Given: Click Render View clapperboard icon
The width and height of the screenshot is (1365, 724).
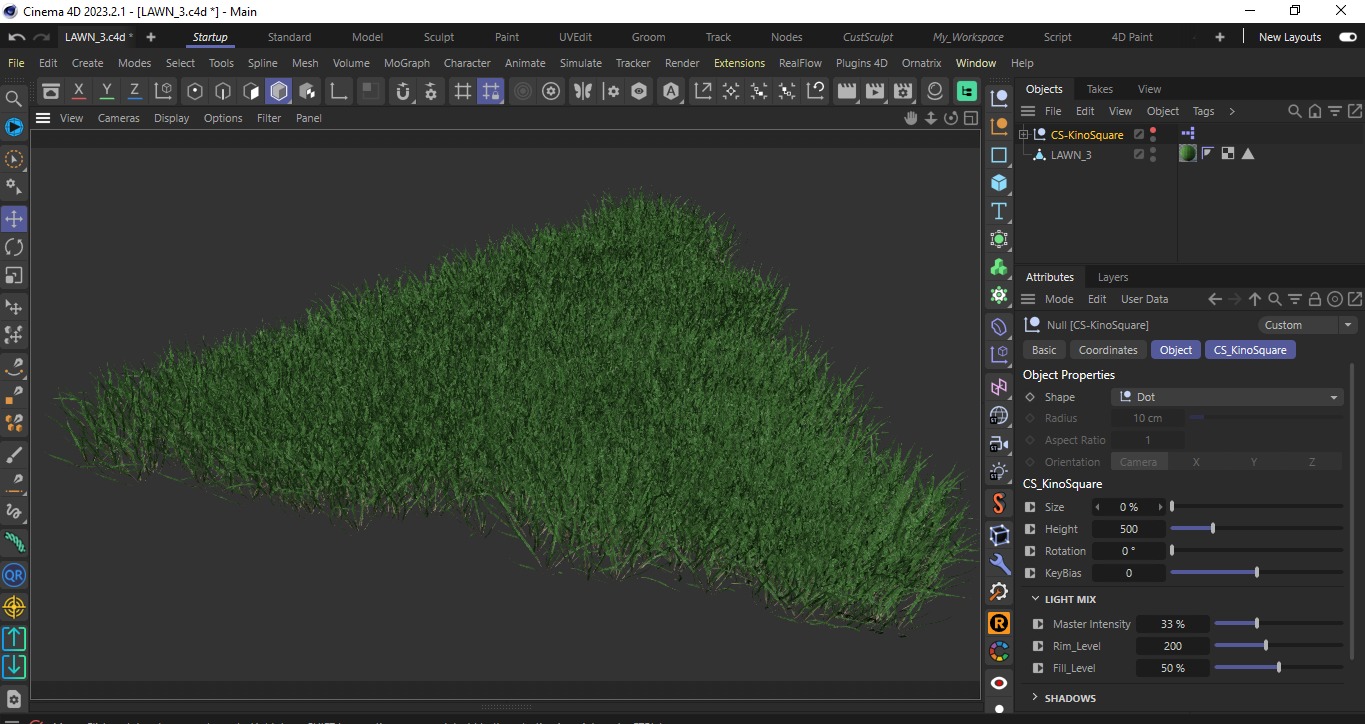Looking at the screenshot, I should [x=847, y=91].
